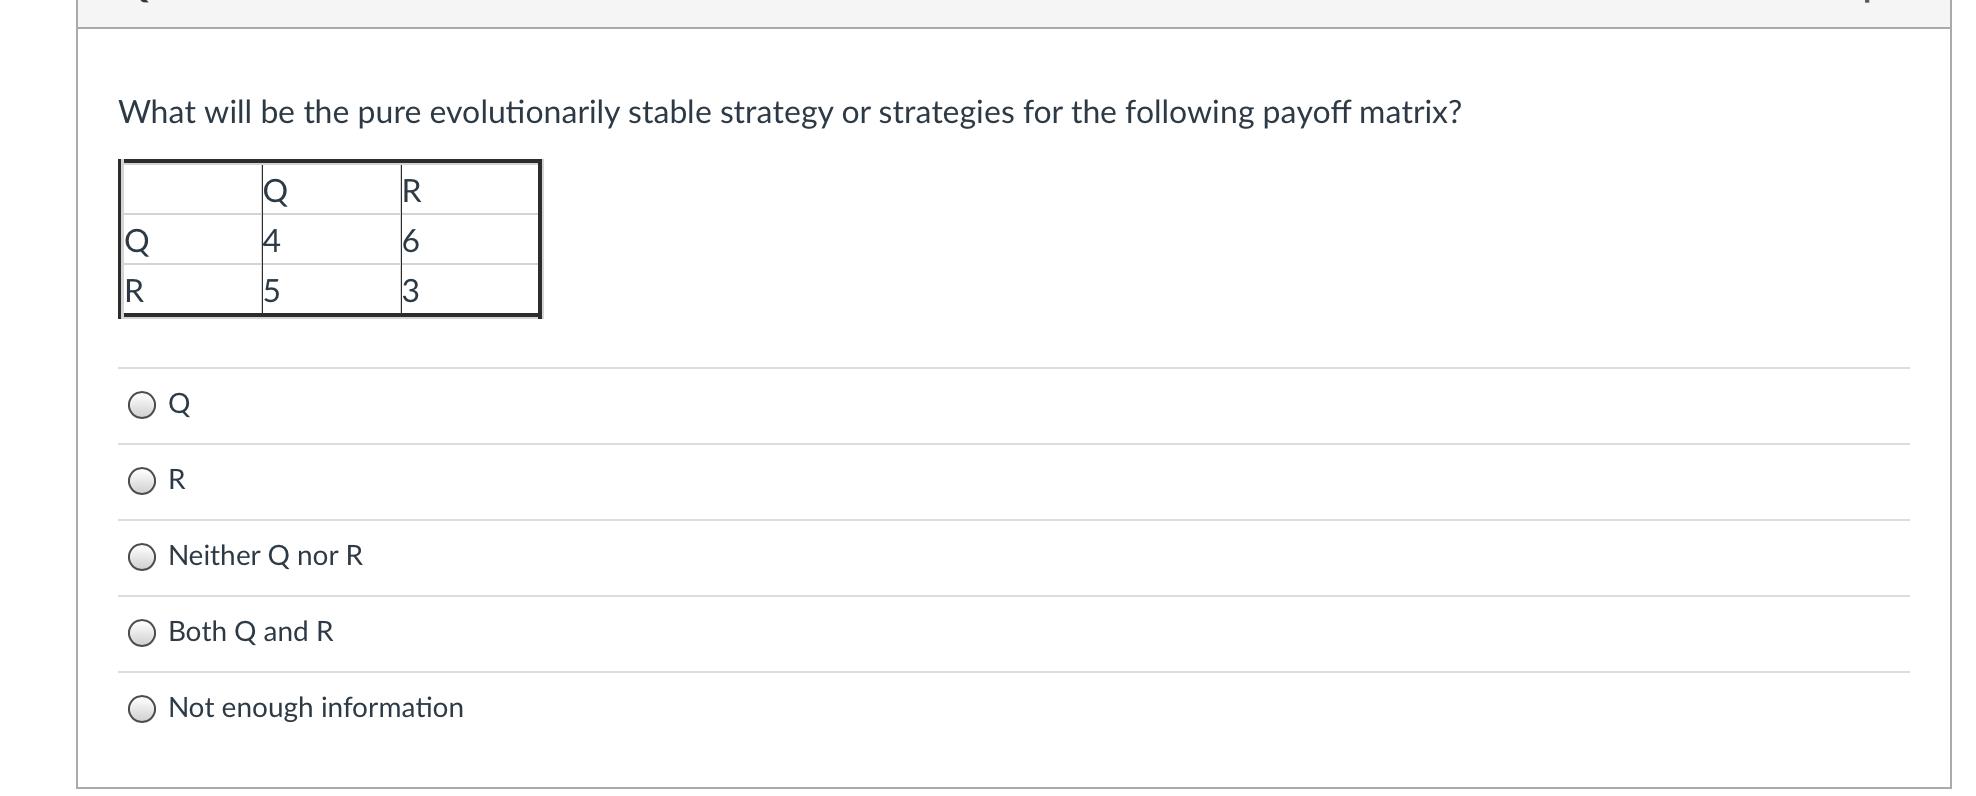The width and height of the screenshot is (1976, 796).
Task: Click the answer label text "R"
Action: coord(178,480)
